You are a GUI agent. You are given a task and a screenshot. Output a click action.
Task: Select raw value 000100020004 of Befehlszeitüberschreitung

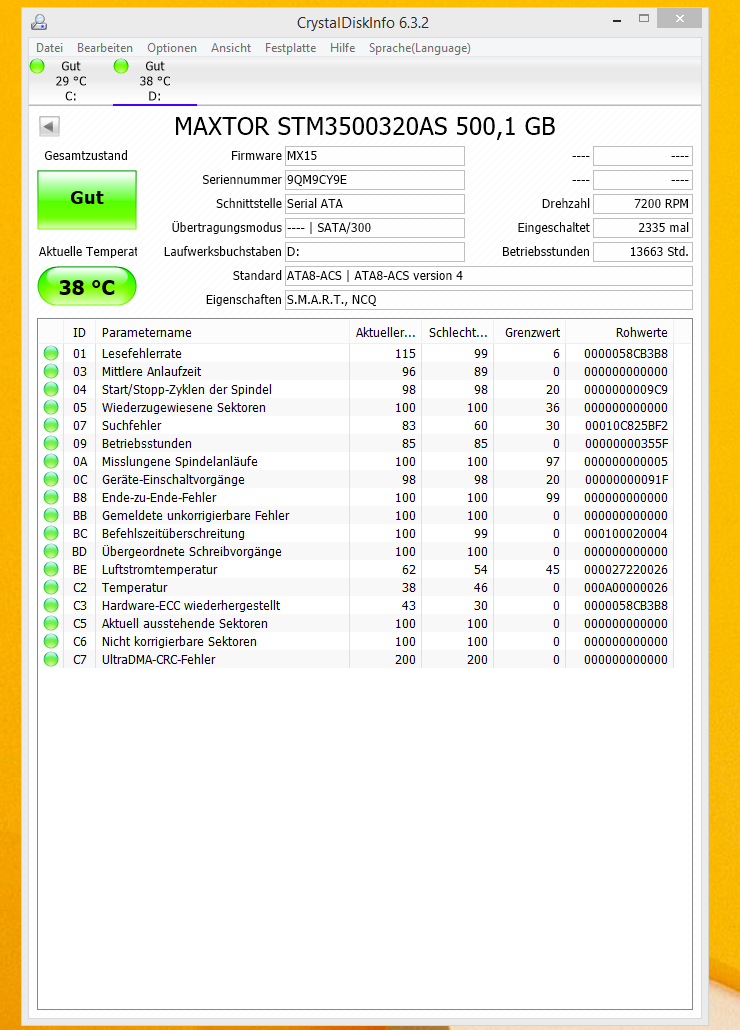tap(626, 533)
